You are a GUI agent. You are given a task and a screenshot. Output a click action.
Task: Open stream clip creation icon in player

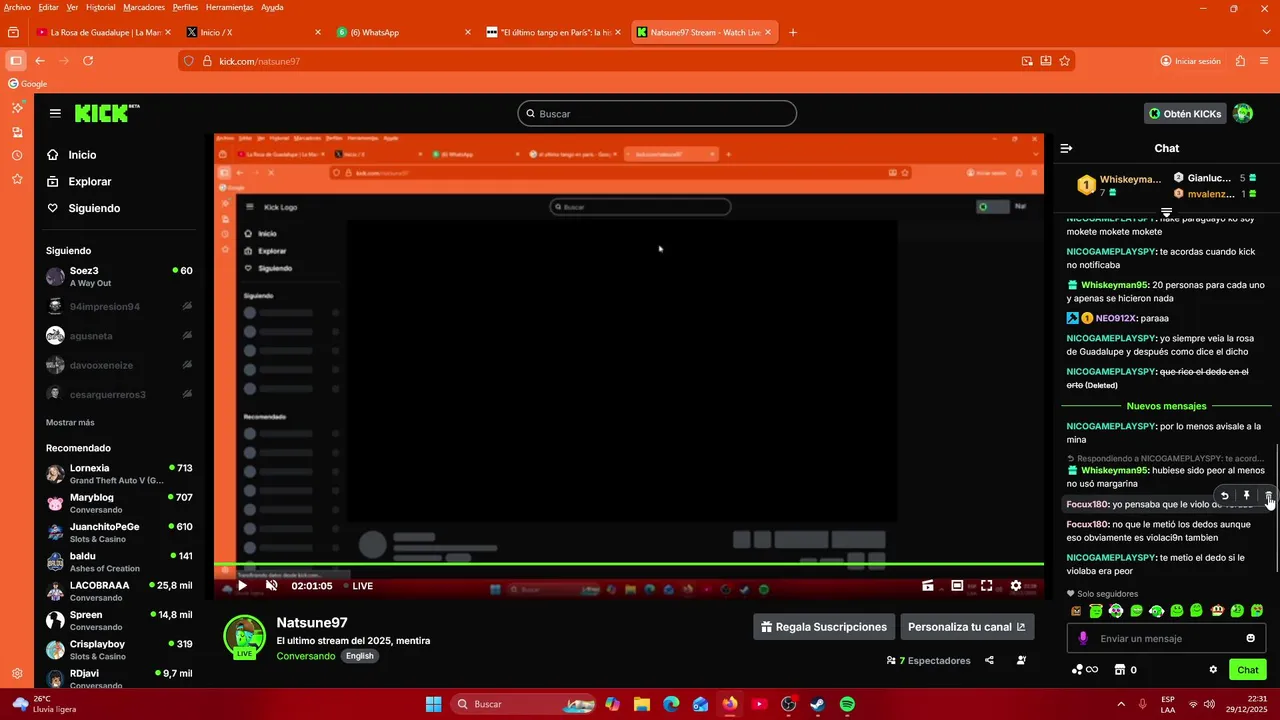[927, 586]
